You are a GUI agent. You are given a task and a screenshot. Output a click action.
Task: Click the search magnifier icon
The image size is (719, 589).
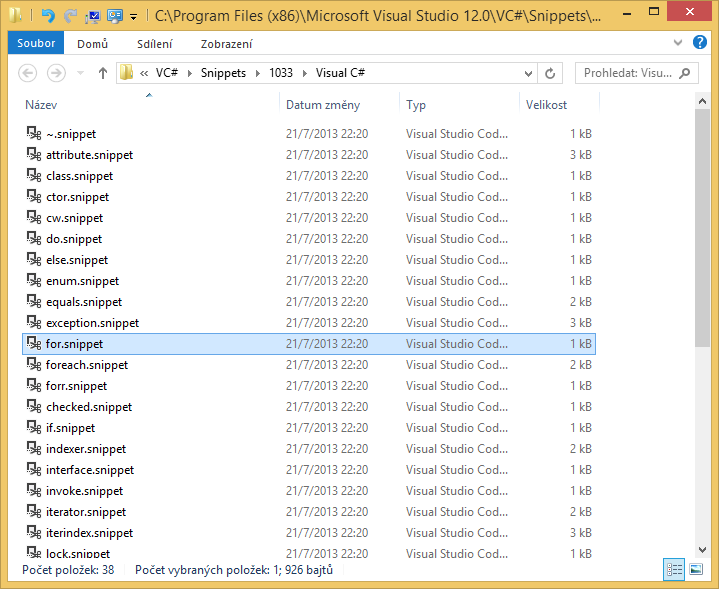(x=684, y=73)
